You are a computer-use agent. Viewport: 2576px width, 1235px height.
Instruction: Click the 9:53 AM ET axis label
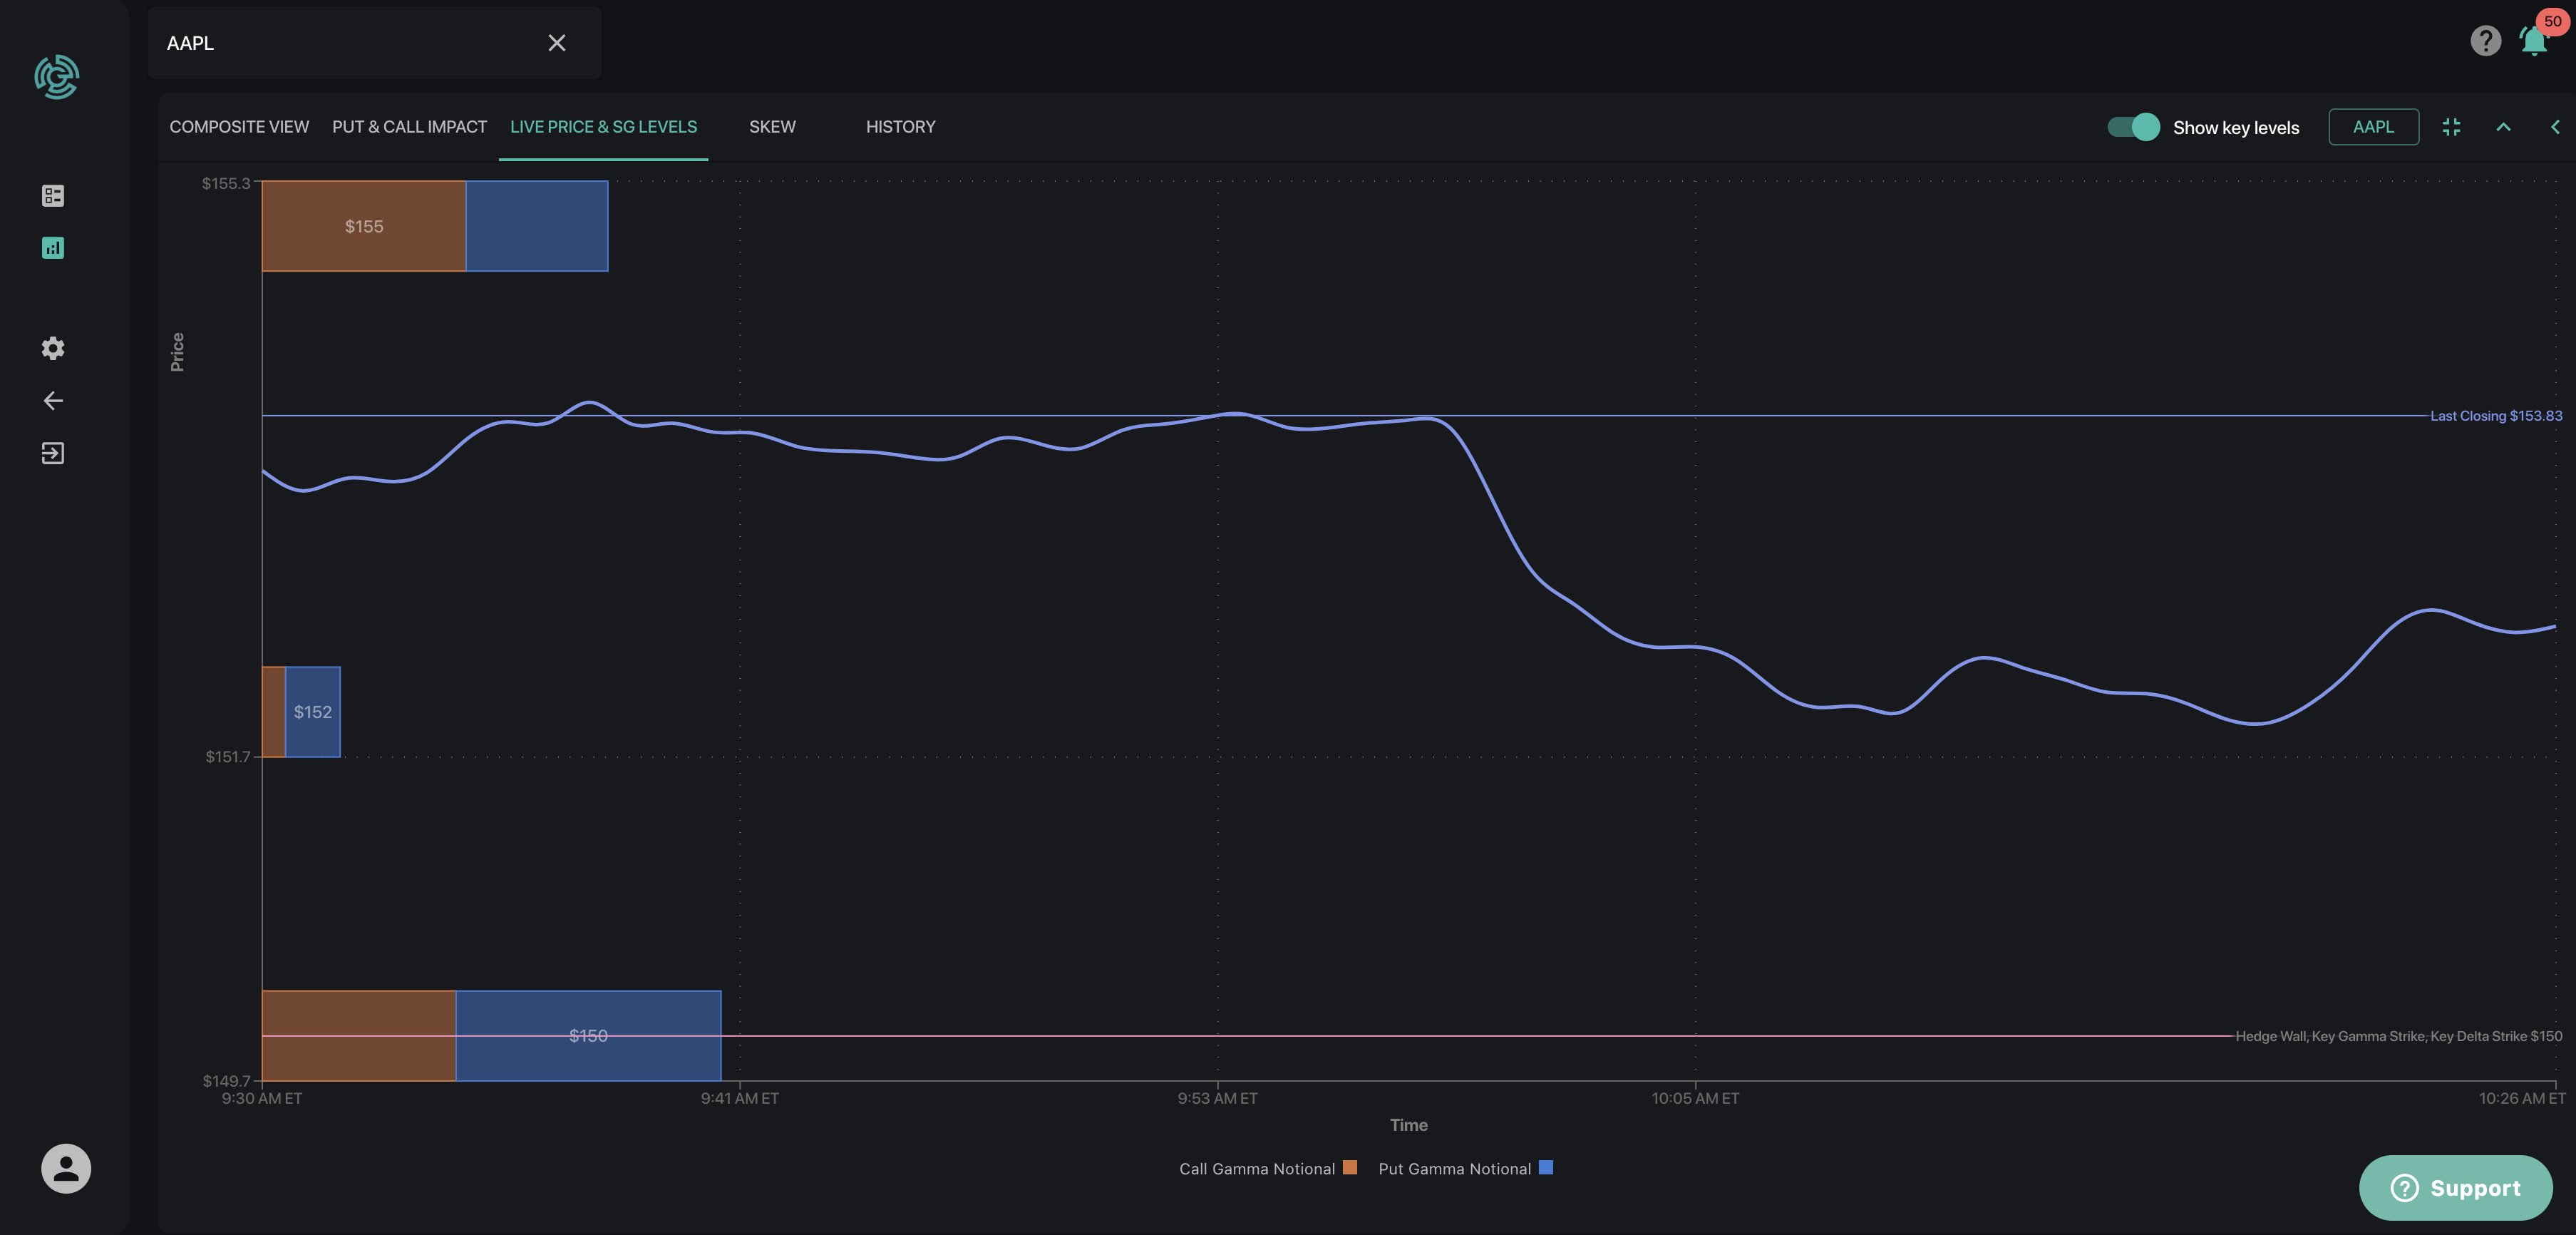coord(1217,1098)
